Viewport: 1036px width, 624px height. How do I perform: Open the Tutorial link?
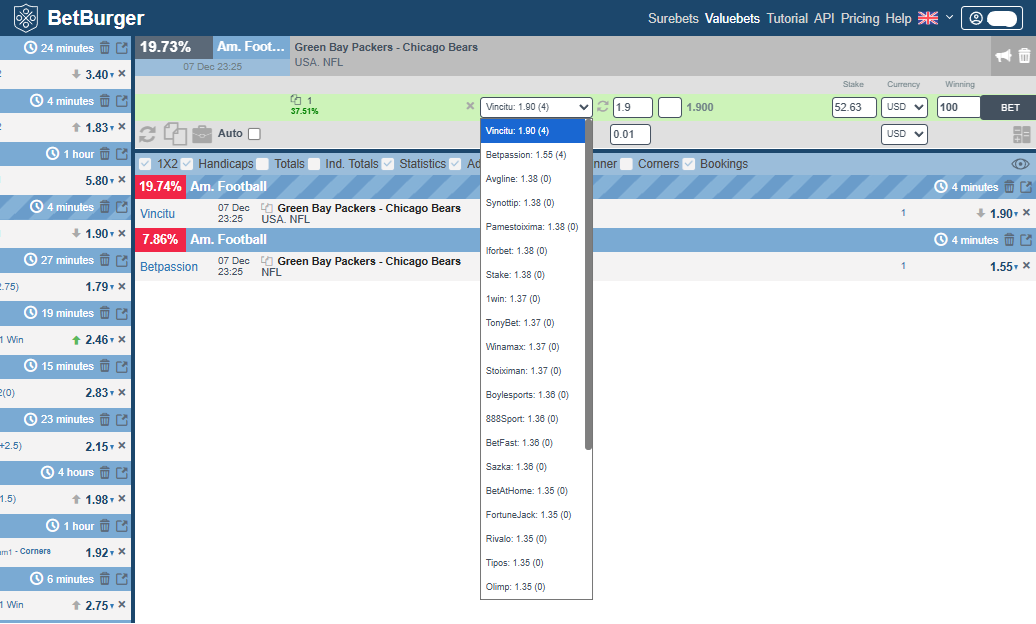click(x=787, y=19)
